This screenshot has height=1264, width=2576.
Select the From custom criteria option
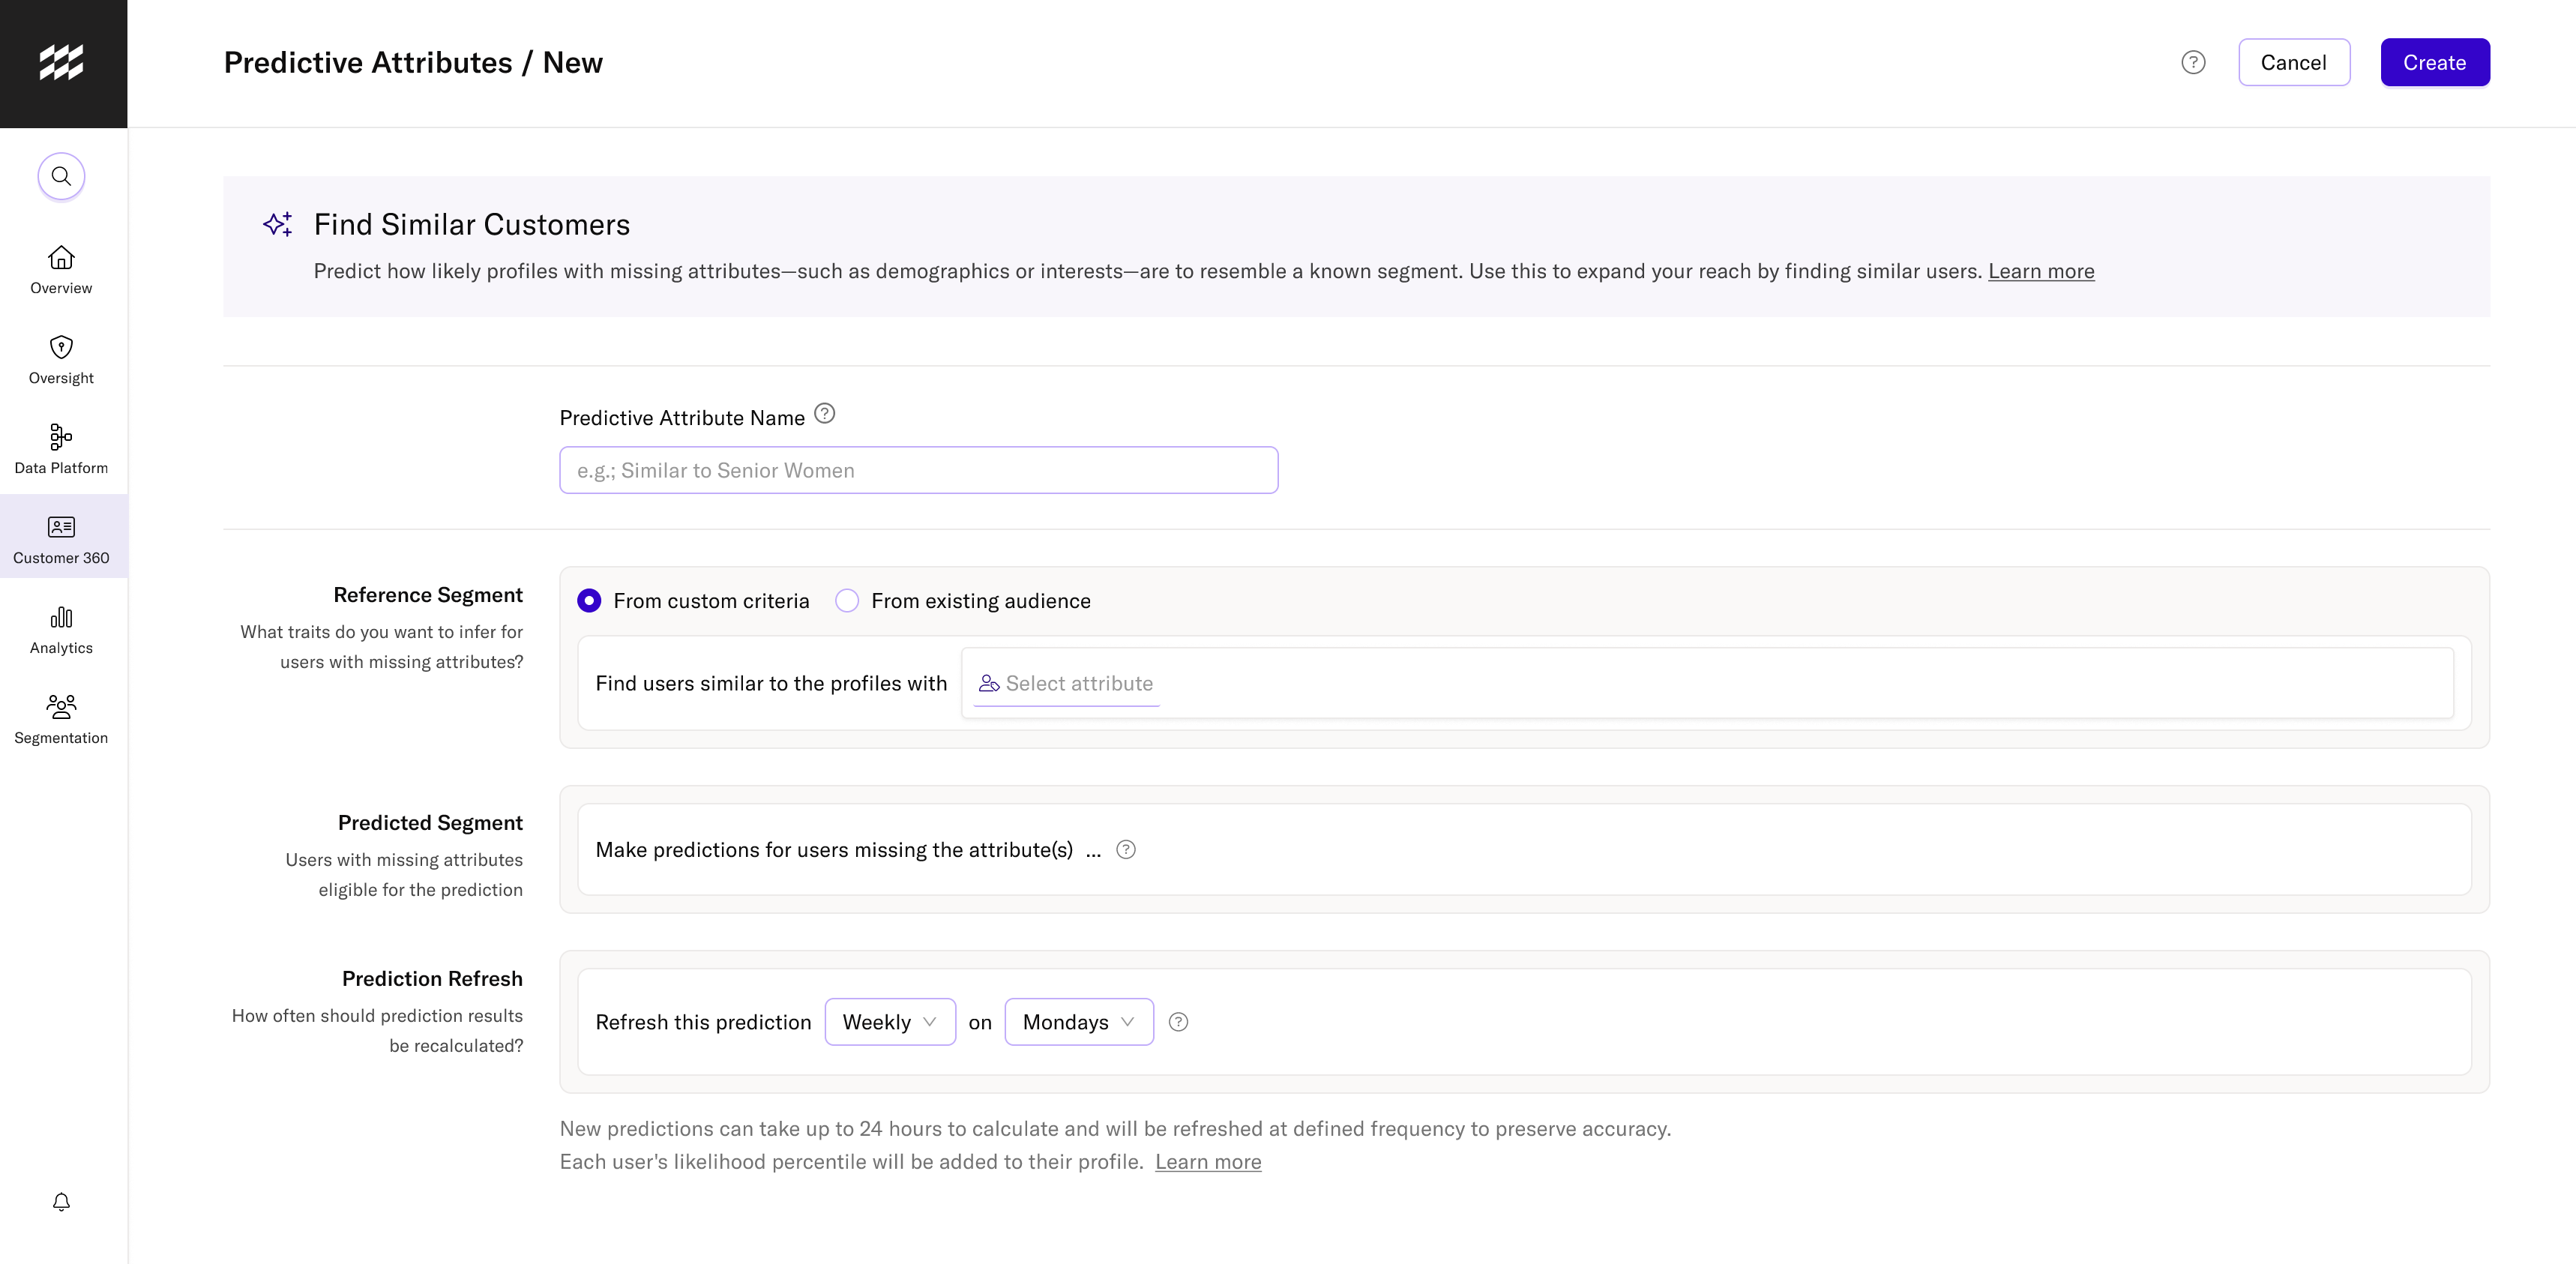click(590, 600)
